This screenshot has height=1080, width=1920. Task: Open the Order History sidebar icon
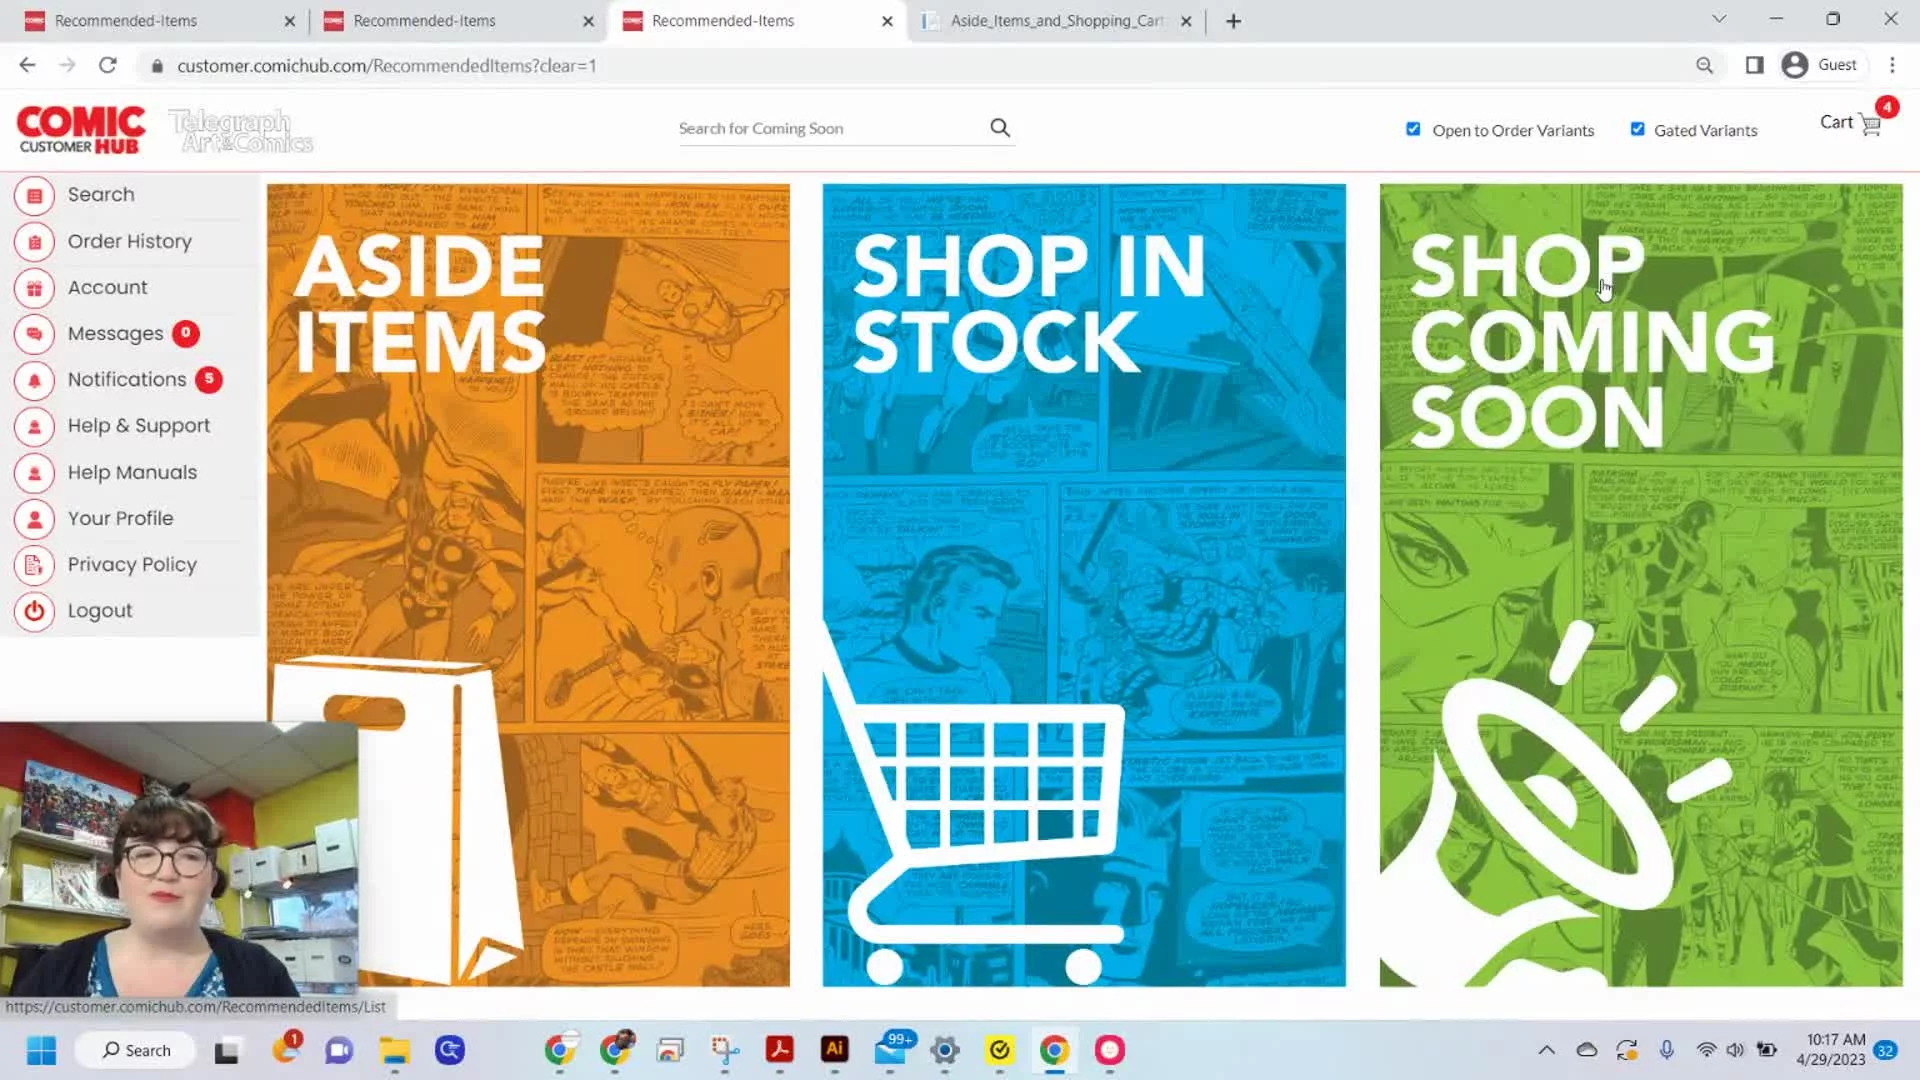[x=34, y=242]
